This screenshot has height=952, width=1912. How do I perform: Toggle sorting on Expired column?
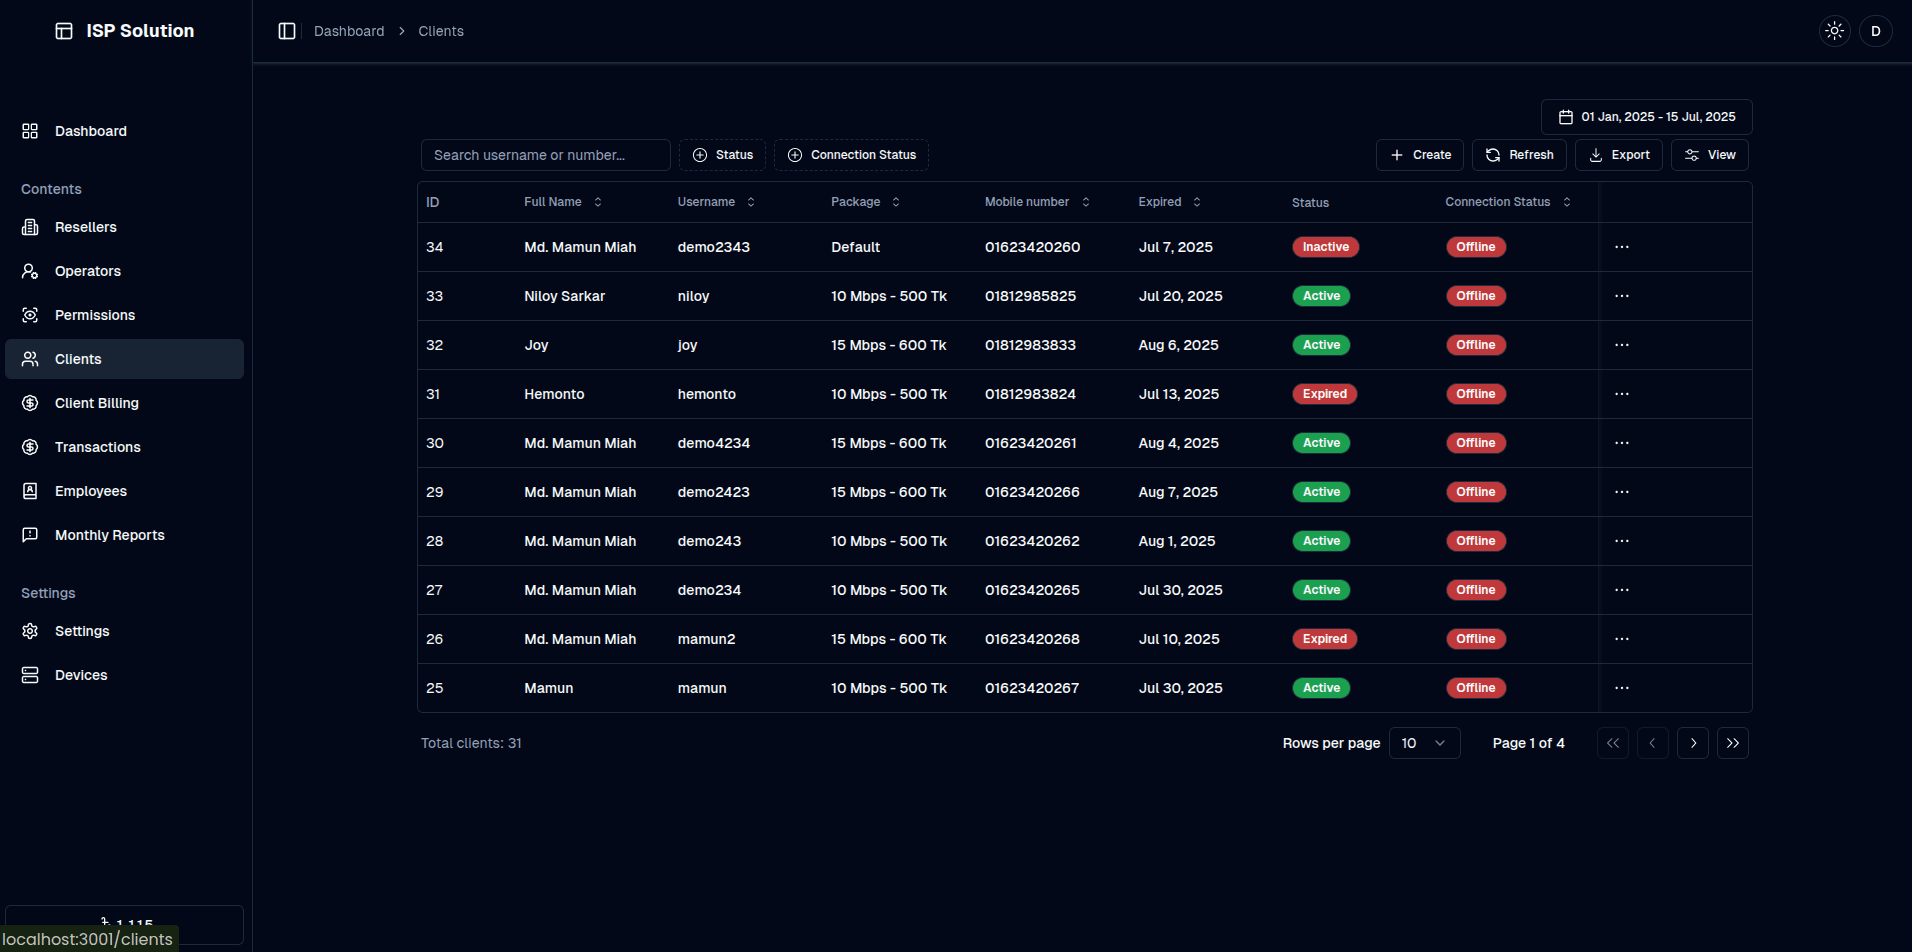1169,202
